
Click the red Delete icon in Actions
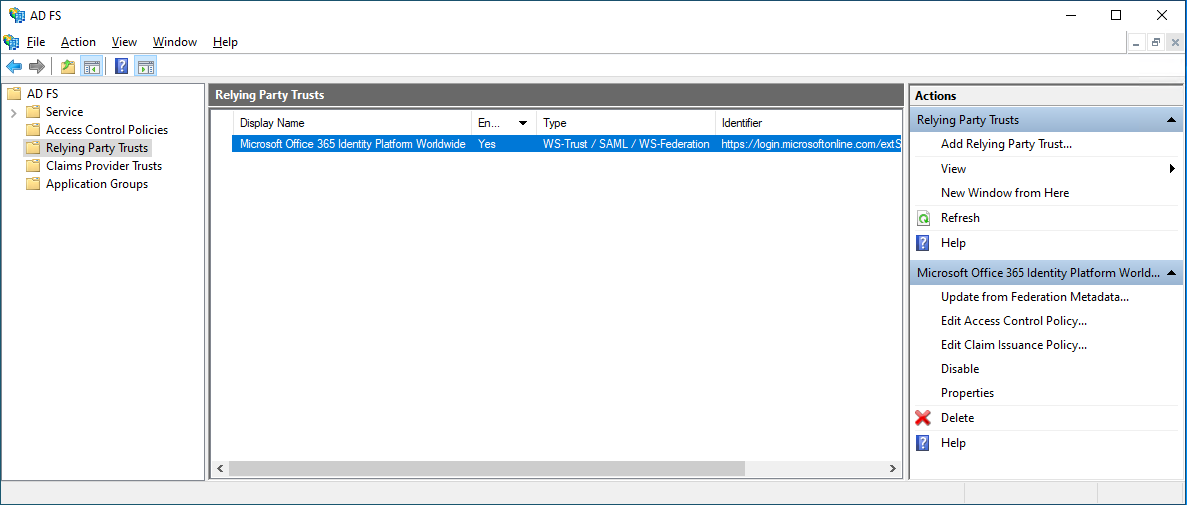[x=923, y=418]
